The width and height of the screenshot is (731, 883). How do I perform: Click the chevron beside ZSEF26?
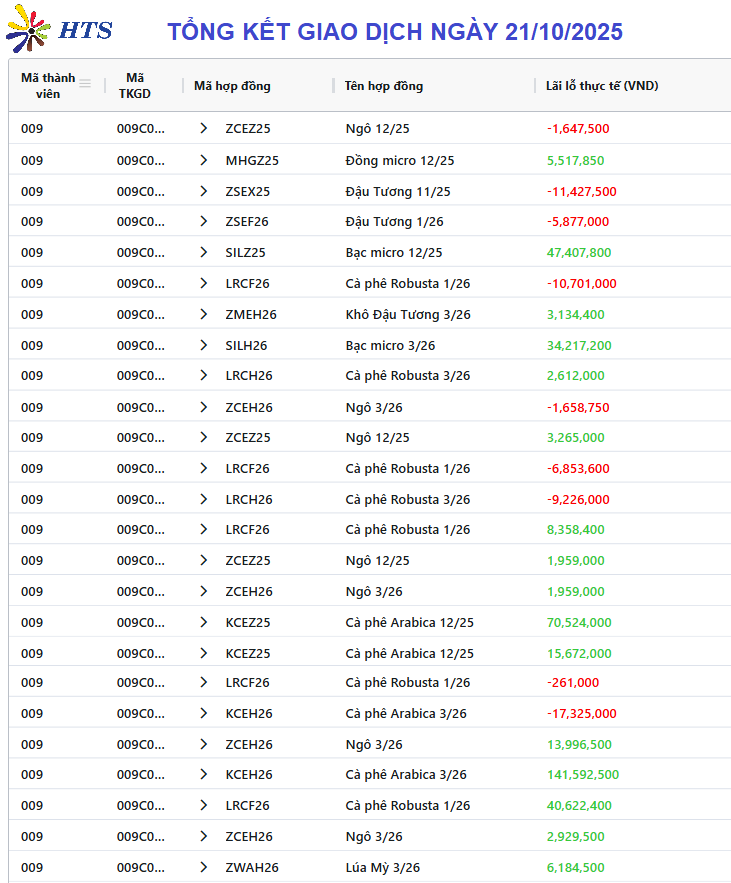[204, 221]
